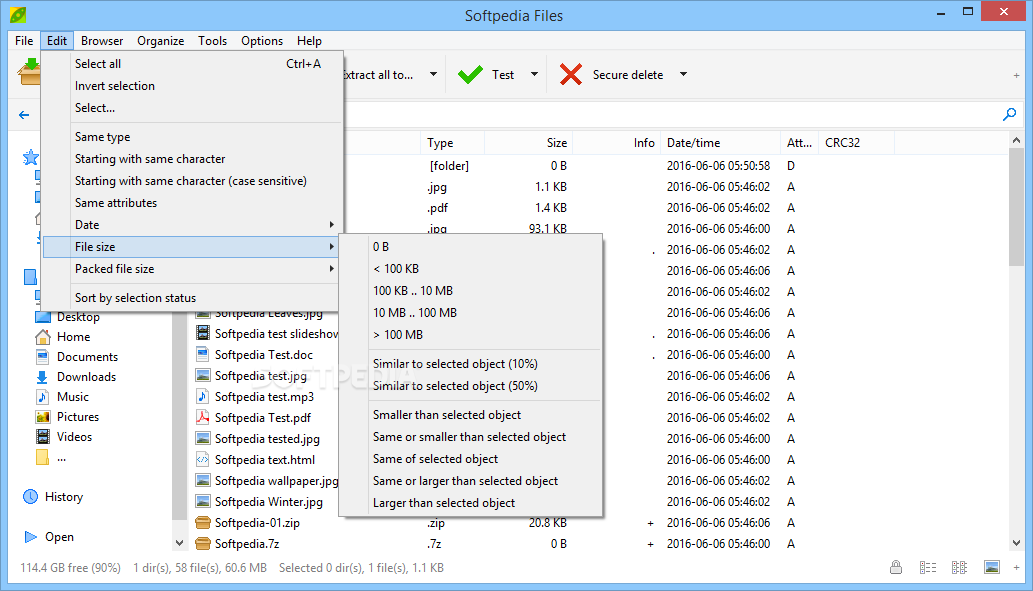Click the green checkmark Test icon

(470, 74)
